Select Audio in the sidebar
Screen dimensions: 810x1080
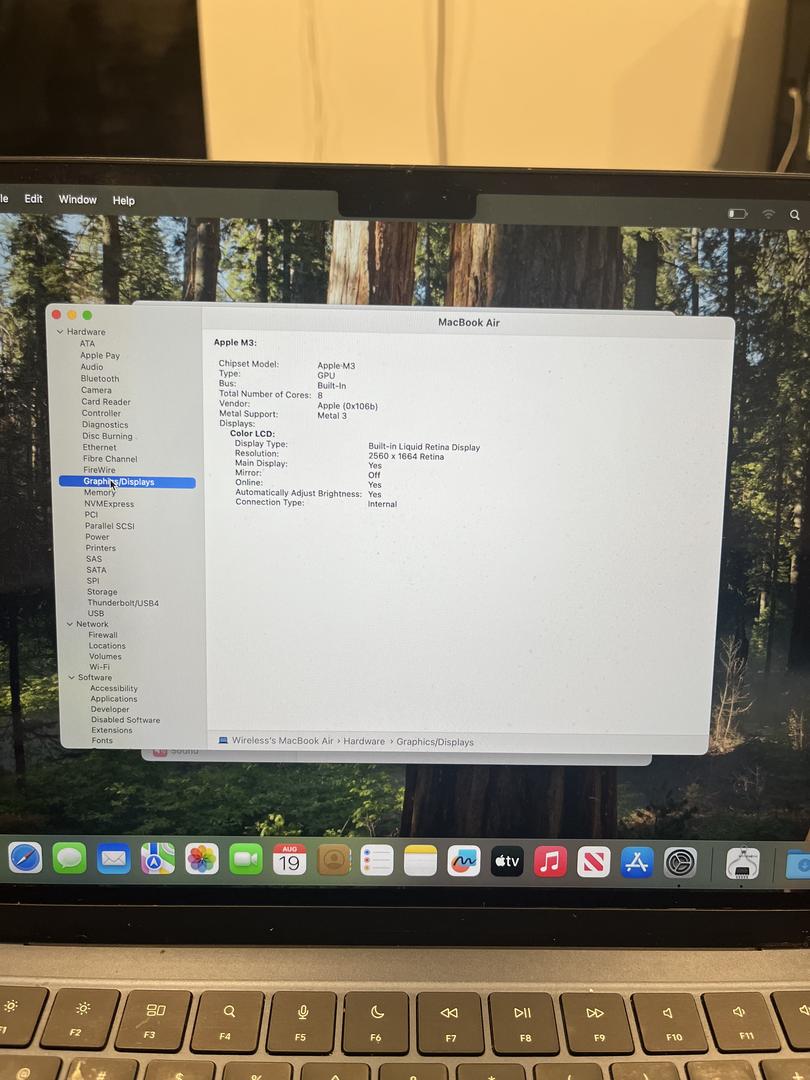click(92, 366)
